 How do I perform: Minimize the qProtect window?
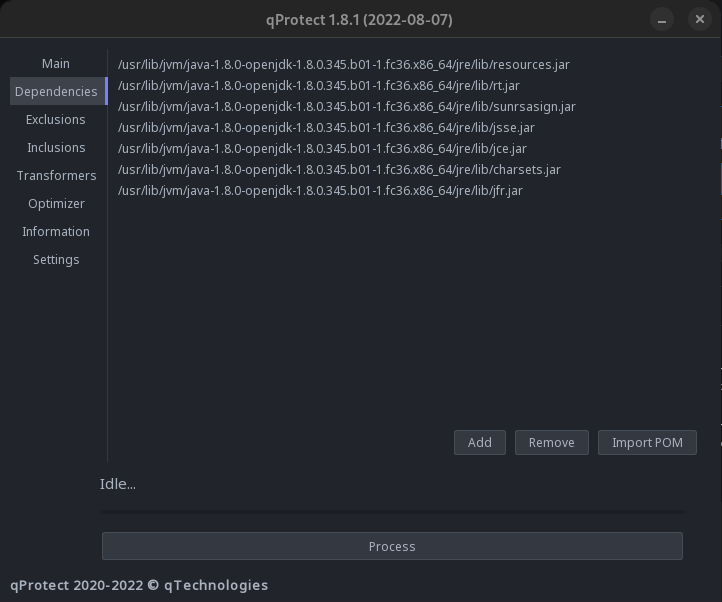[x=661, y=19]
